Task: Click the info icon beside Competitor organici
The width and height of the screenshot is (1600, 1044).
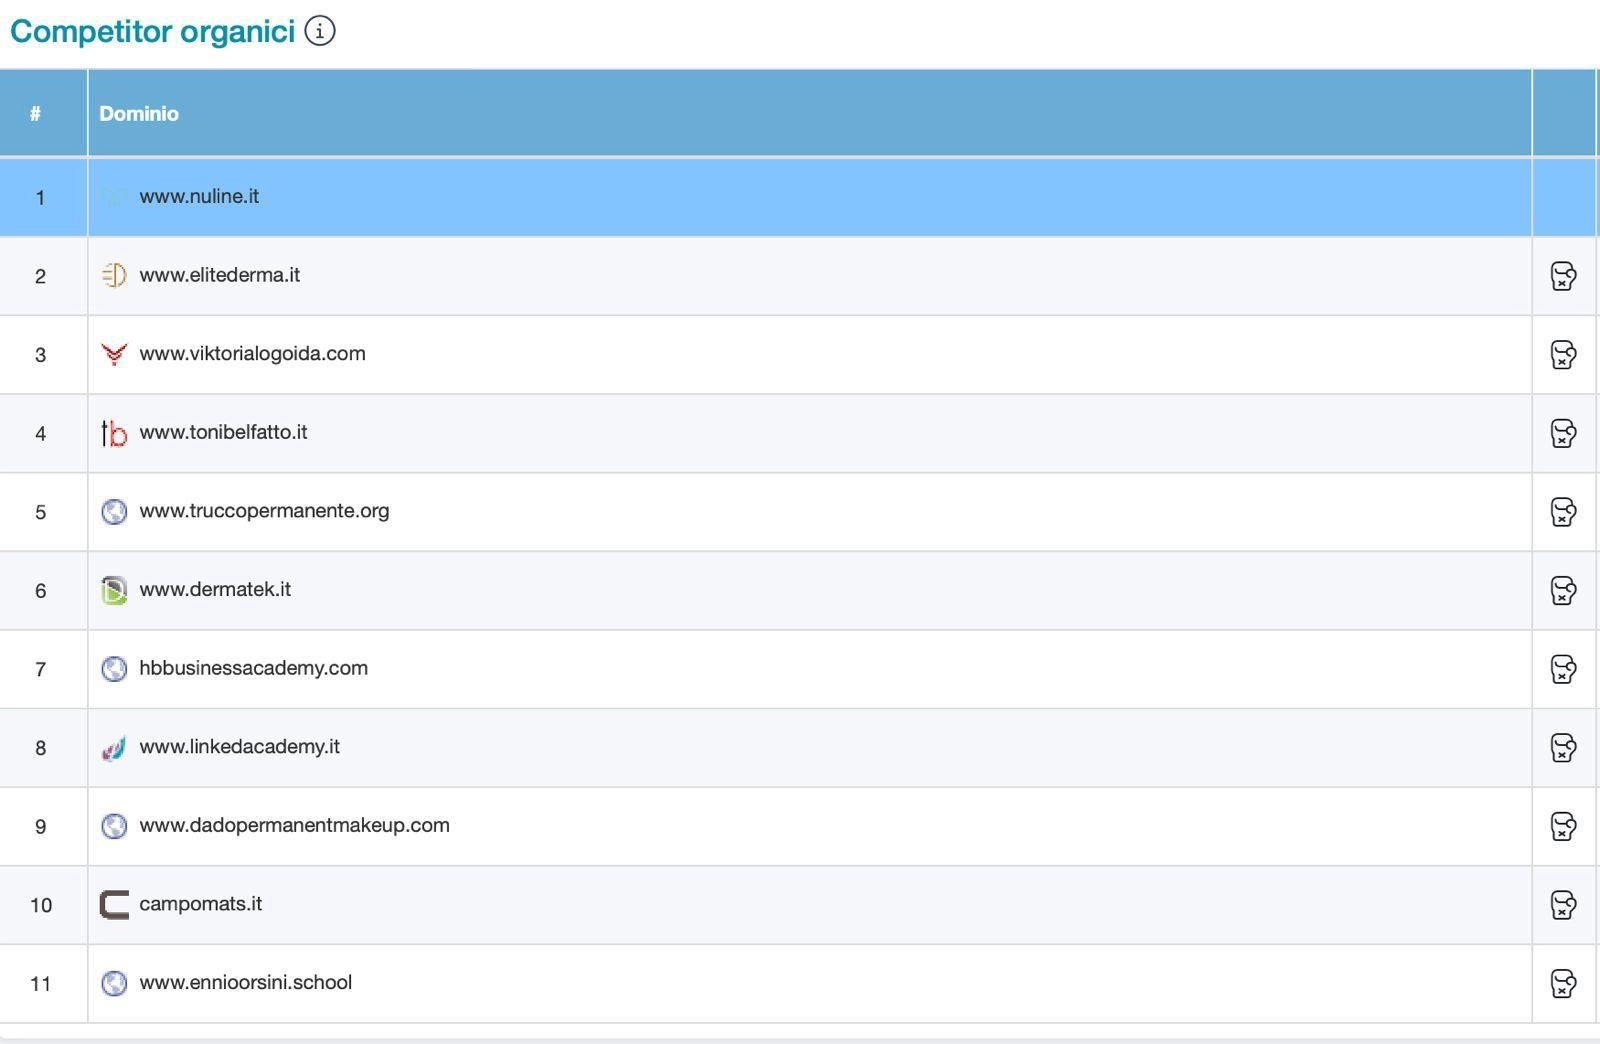Action: pyautogui.click(x=319, y=31)
